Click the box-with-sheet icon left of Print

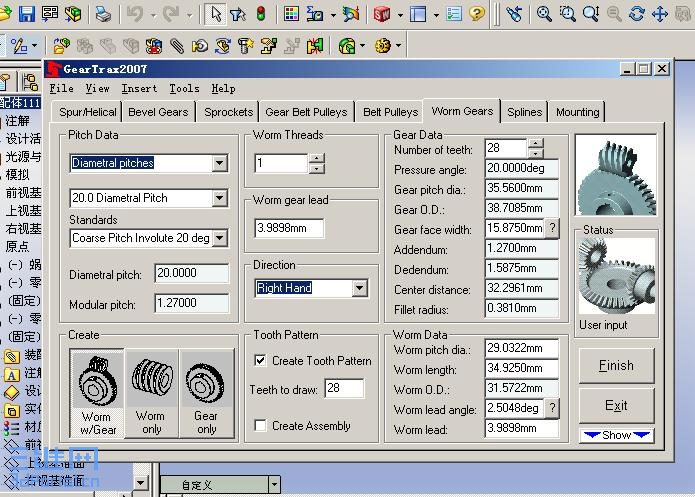coord(73,14)
